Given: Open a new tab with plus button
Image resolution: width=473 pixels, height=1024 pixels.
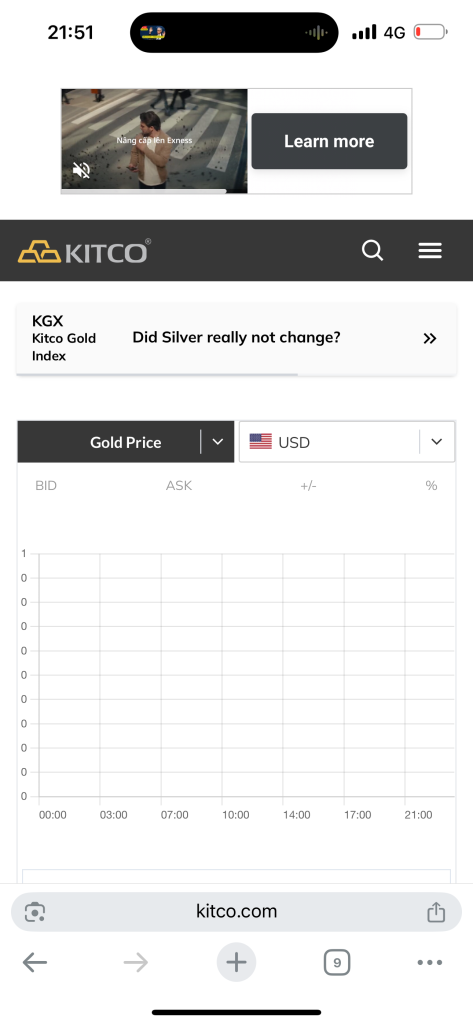Looking at the screenshot, I should tap(236, 962).
